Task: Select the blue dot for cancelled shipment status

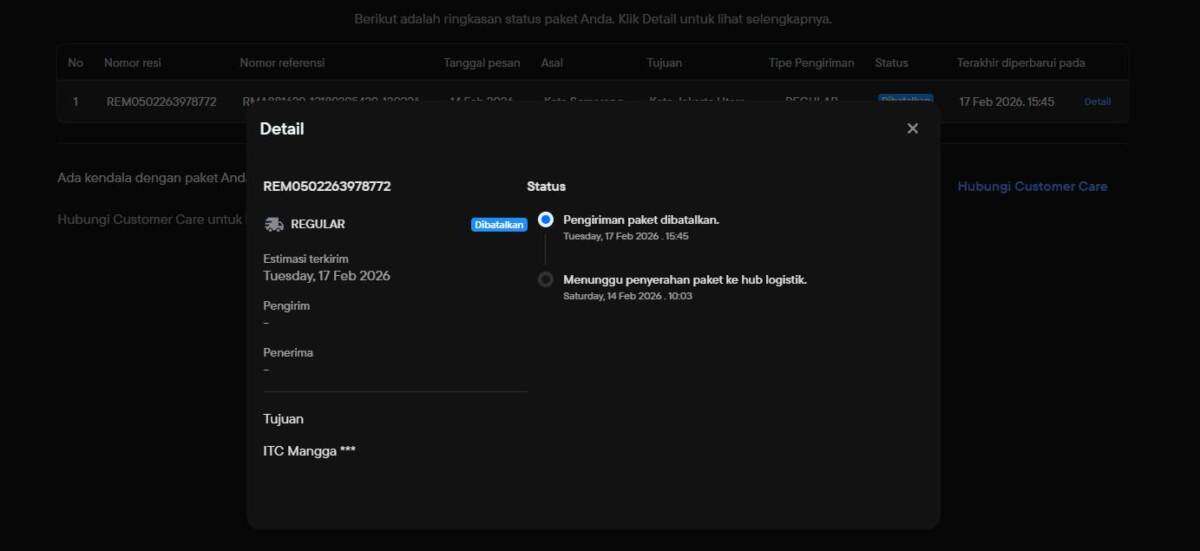Action: [545, 220]
